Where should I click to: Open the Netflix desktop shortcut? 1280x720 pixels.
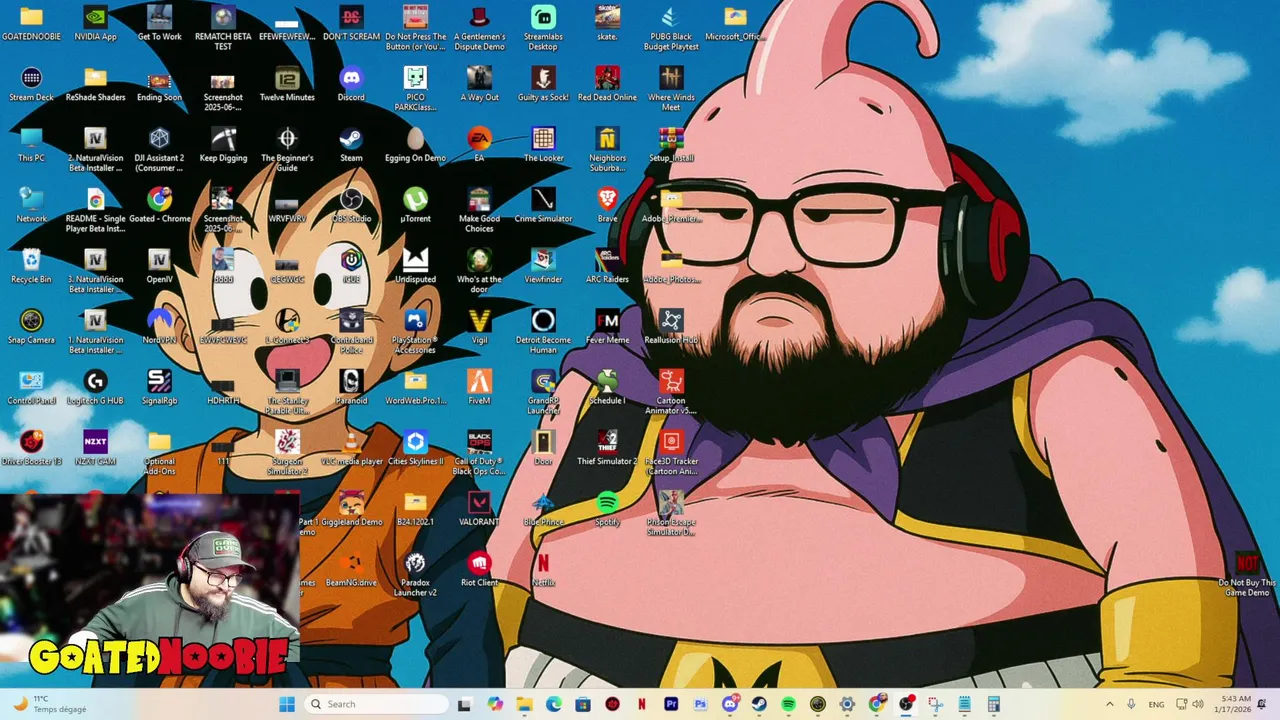pyautogui.click(x=543, y=571)
